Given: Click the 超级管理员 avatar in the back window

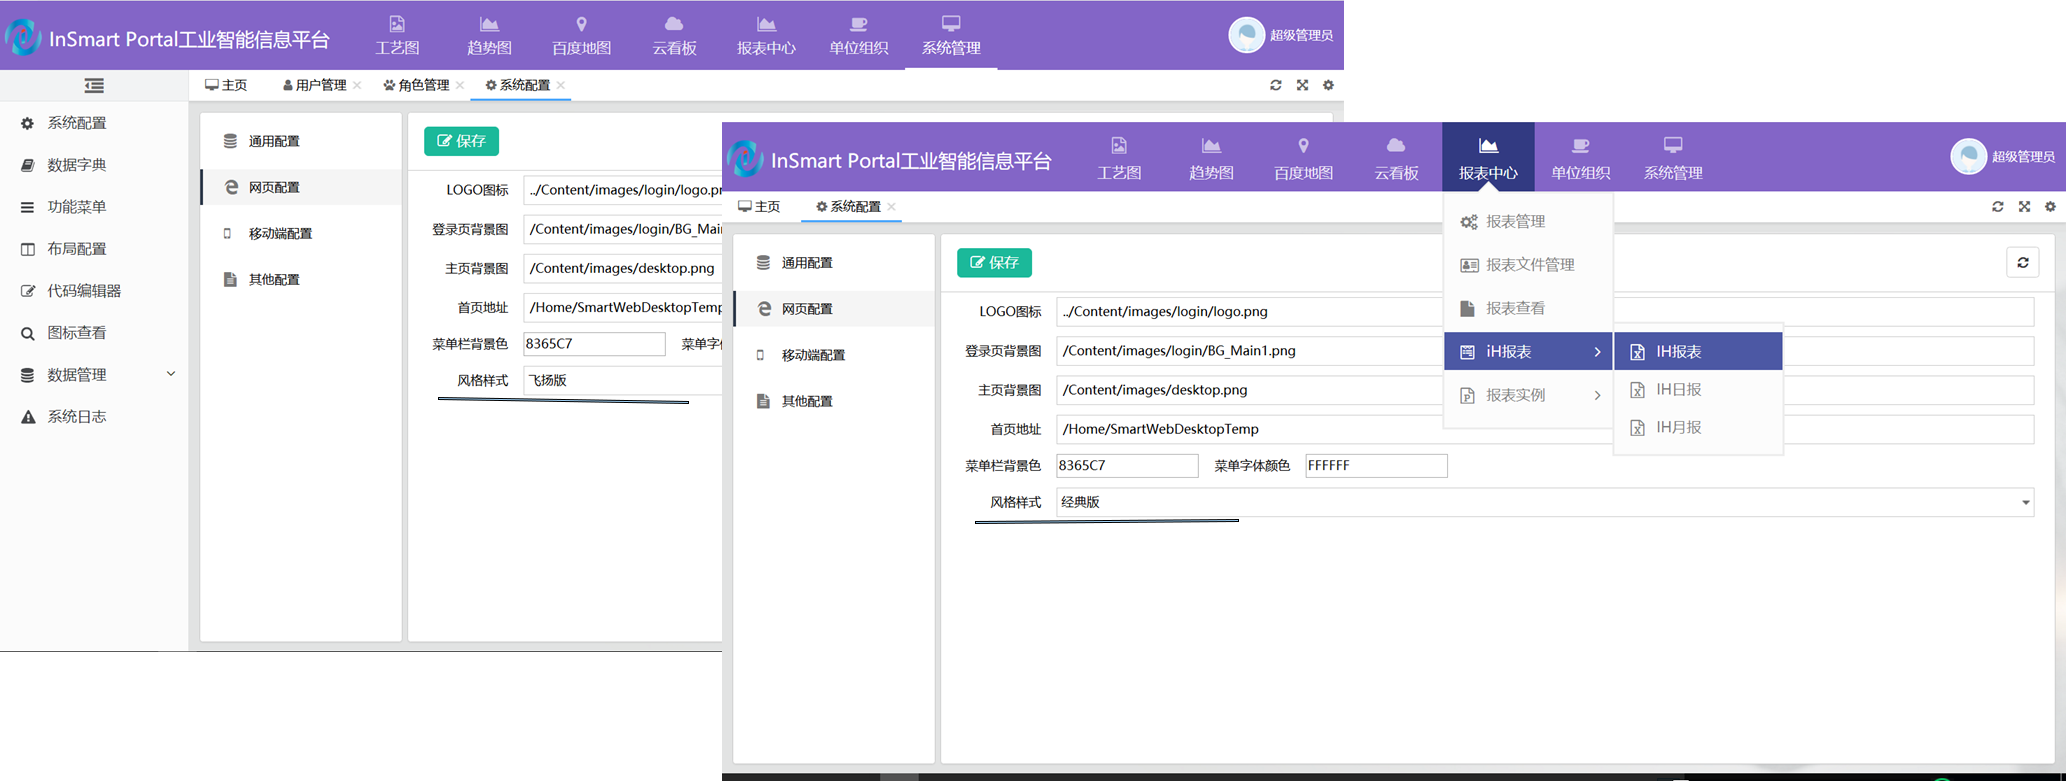Looking at the screenshot, I should coord(1246,35).
